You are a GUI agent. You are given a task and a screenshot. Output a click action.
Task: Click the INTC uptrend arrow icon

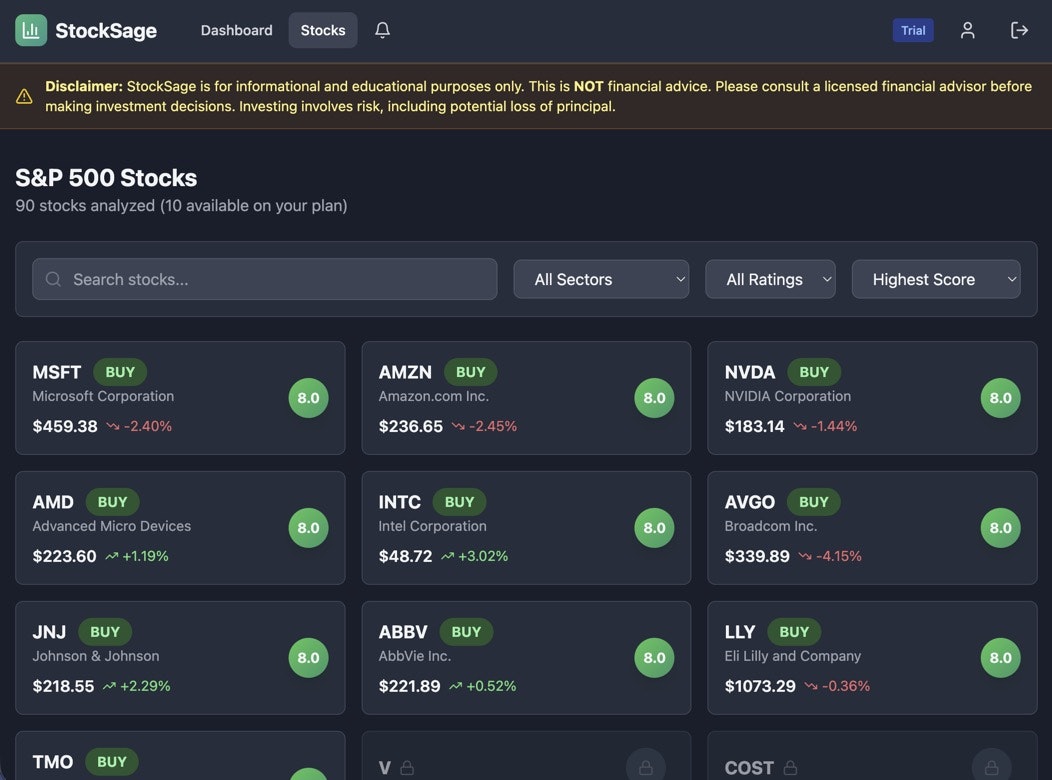pyautogui.click(x=448, y=556)
